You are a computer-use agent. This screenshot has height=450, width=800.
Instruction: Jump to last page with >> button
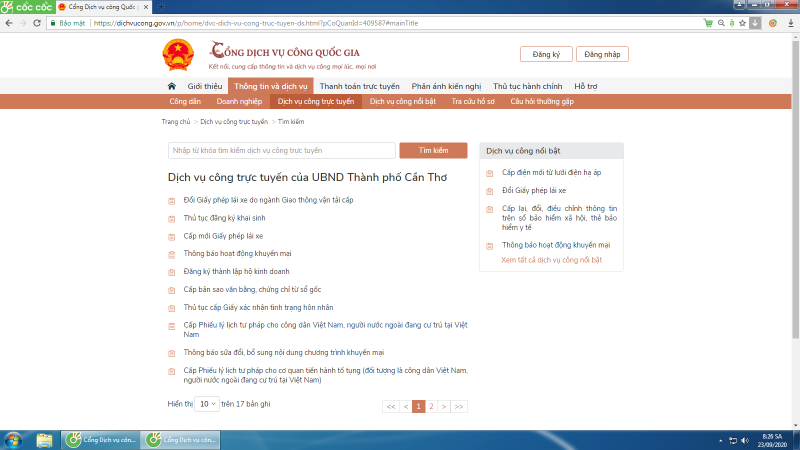(459, 407)
